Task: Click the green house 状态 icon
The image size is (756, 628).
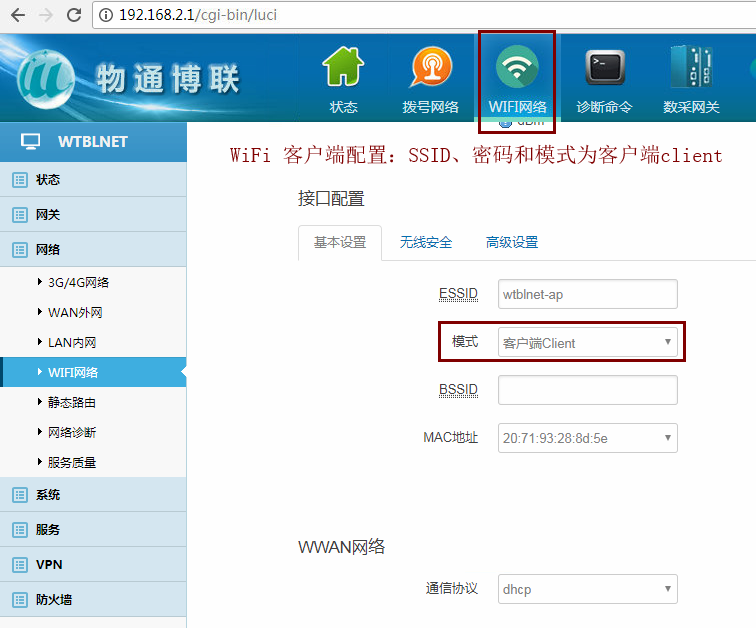Action: pos(343,70)
